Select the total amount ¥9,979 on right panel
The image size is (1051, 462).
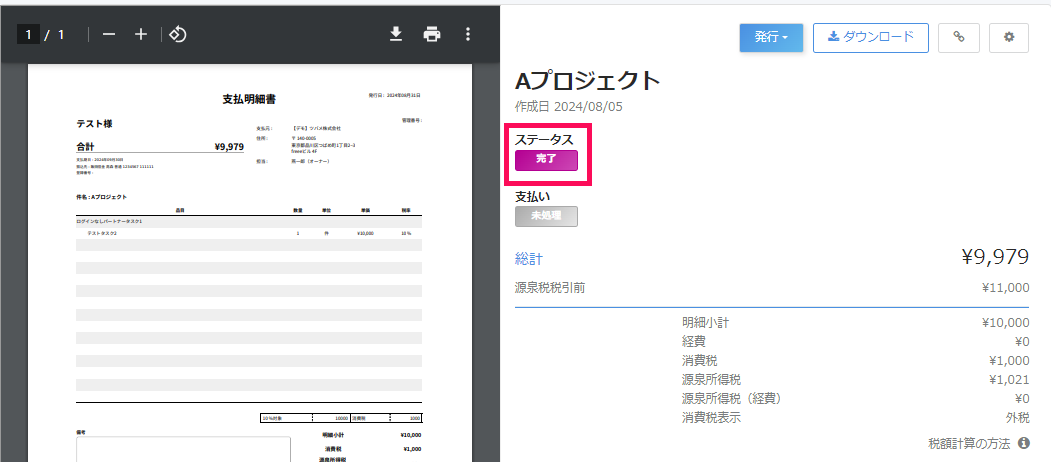point(995,257)
